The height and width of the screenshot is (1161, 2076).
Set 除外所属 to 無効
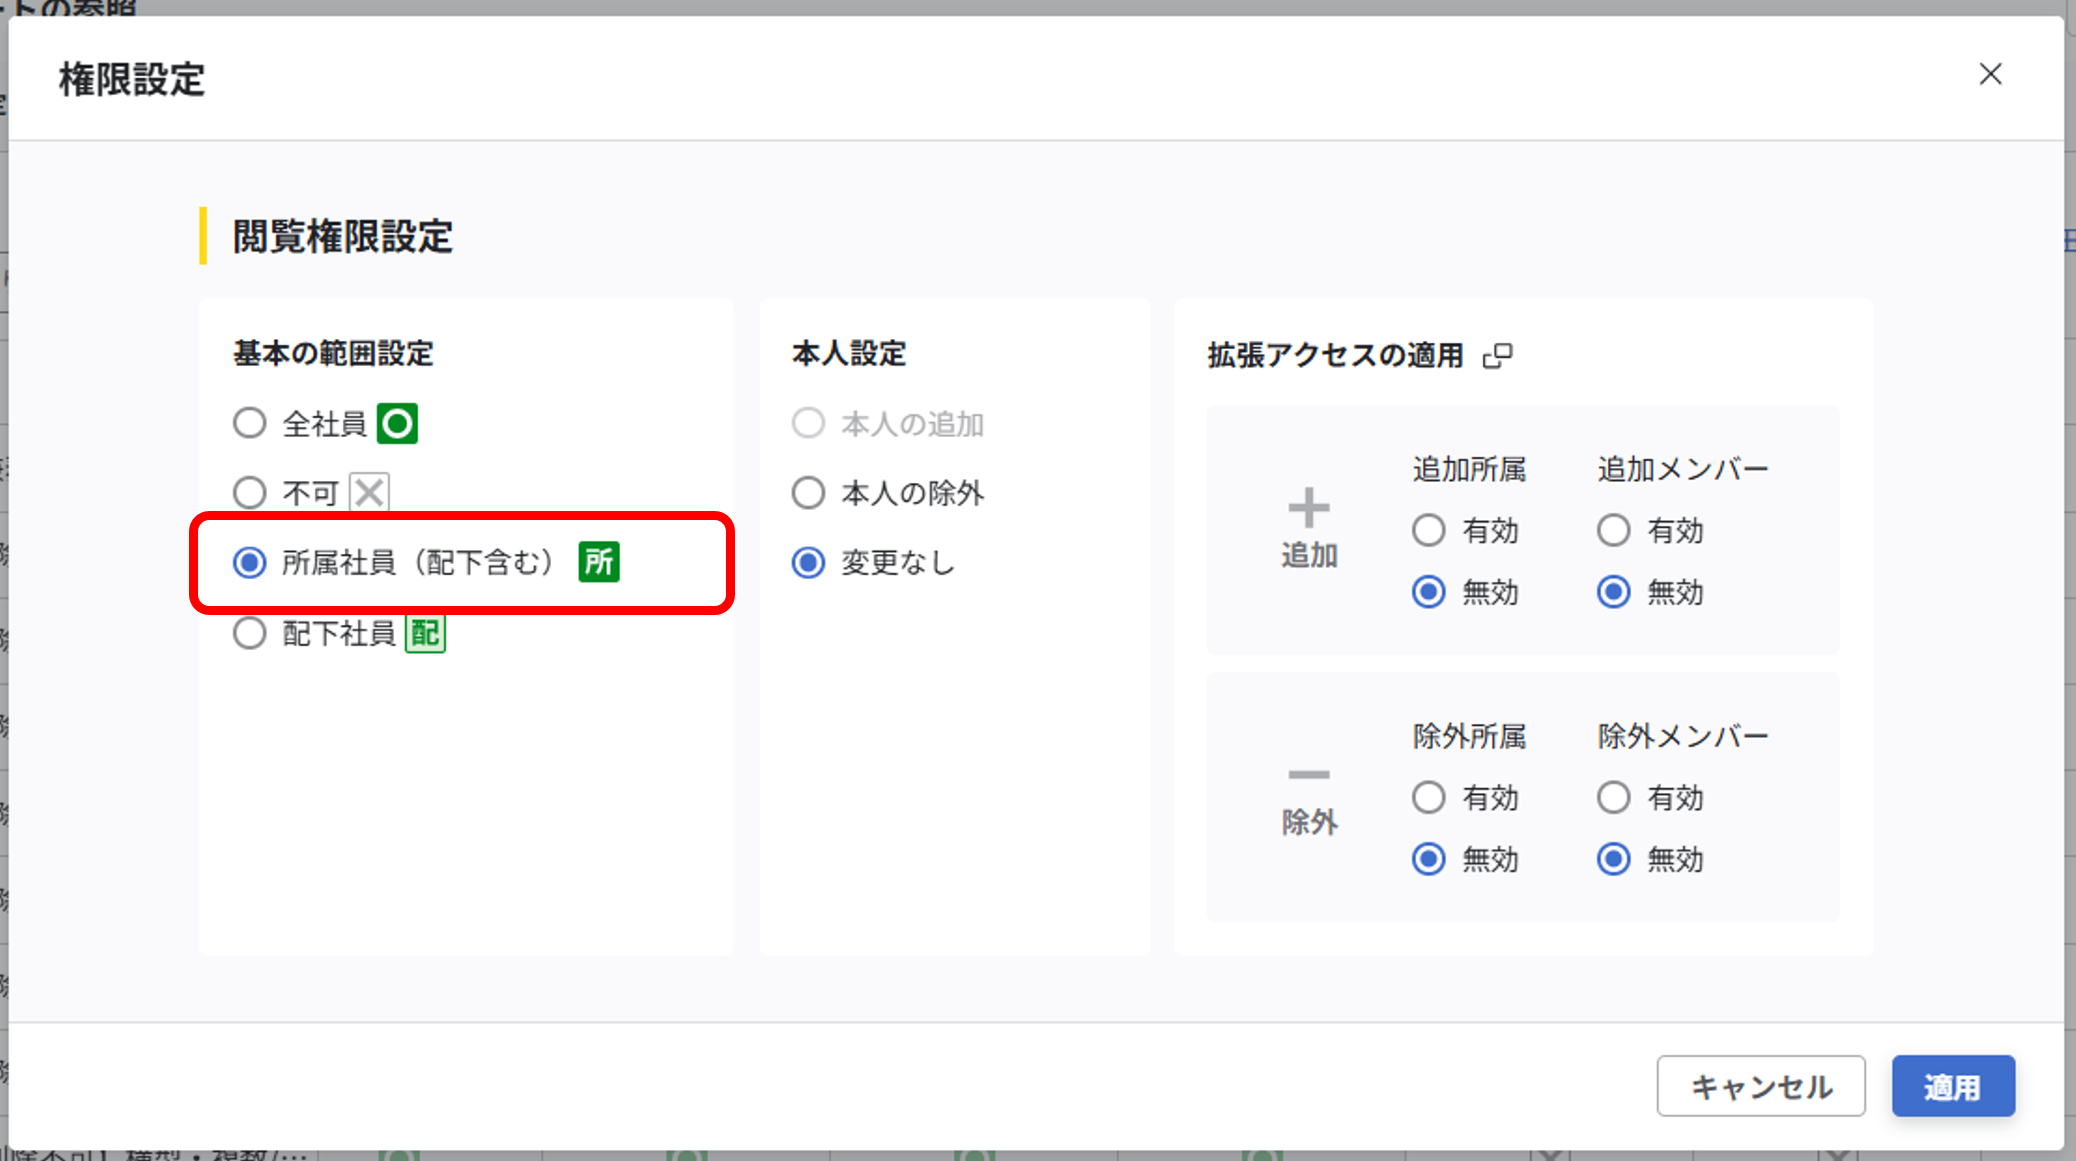[x=1428, y=859]
